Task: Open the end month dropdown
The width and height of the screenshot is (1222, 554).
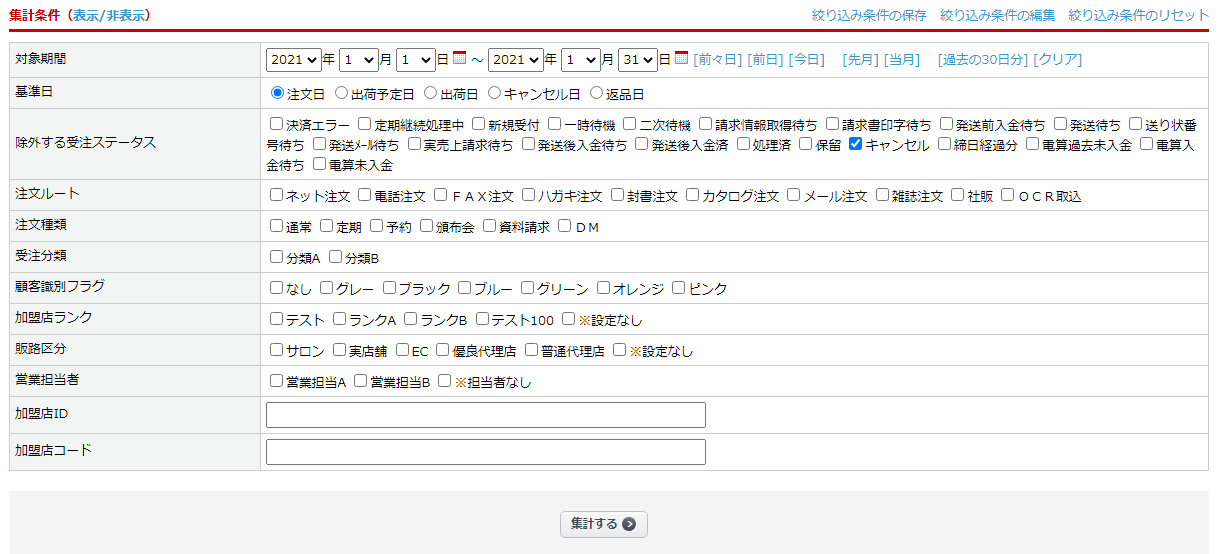Action: click(581, 60)
